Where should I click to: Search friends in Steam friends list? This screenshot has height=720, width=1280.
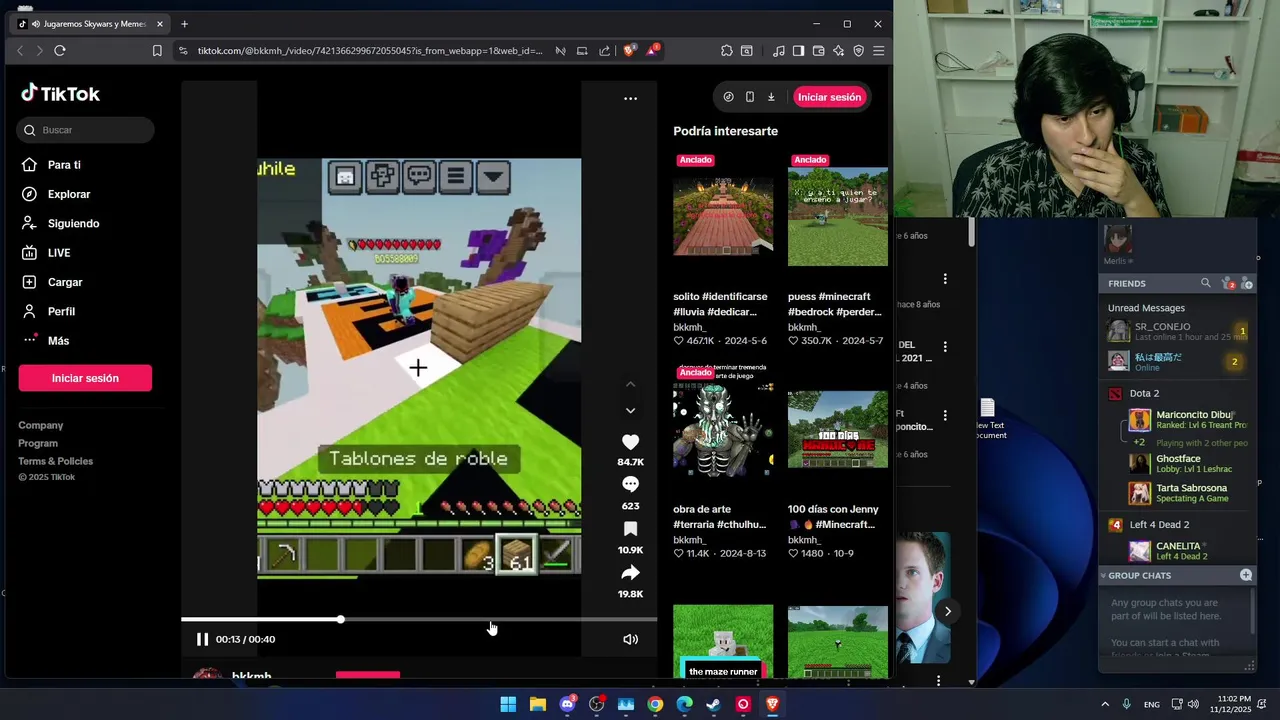(x=1206, y=283)
